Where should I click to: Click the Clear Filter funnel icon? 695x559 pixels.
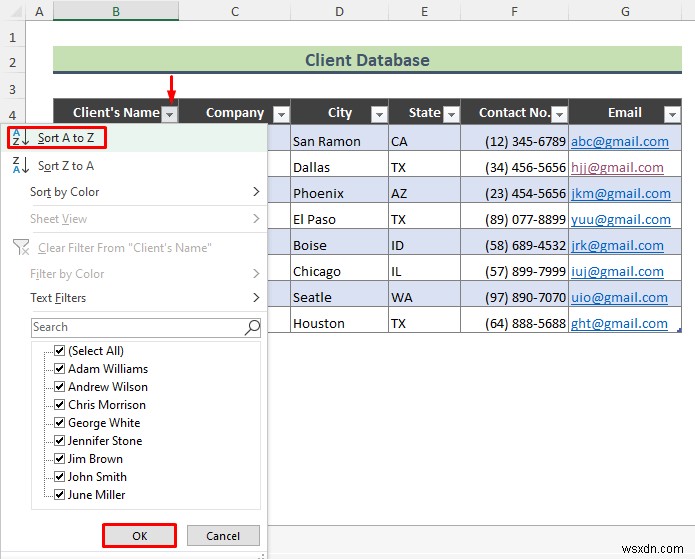[21, 247]
